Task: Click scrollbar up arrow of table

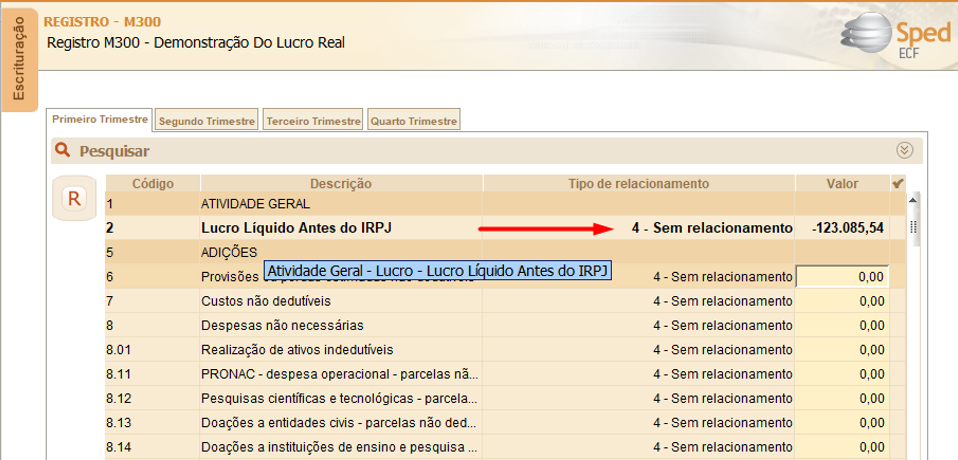Action: [913, 200]
